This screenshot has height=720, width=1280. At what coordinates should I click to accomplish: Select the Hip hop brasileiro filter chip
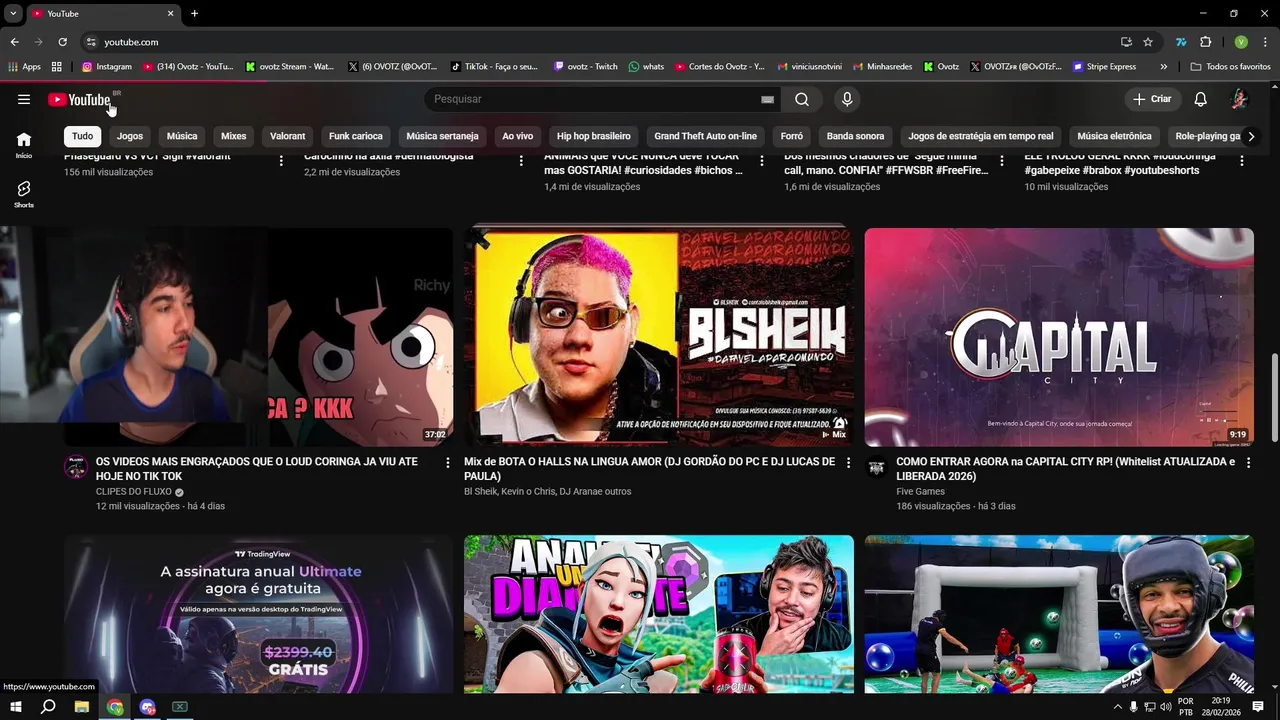click(x=594, y=136)
